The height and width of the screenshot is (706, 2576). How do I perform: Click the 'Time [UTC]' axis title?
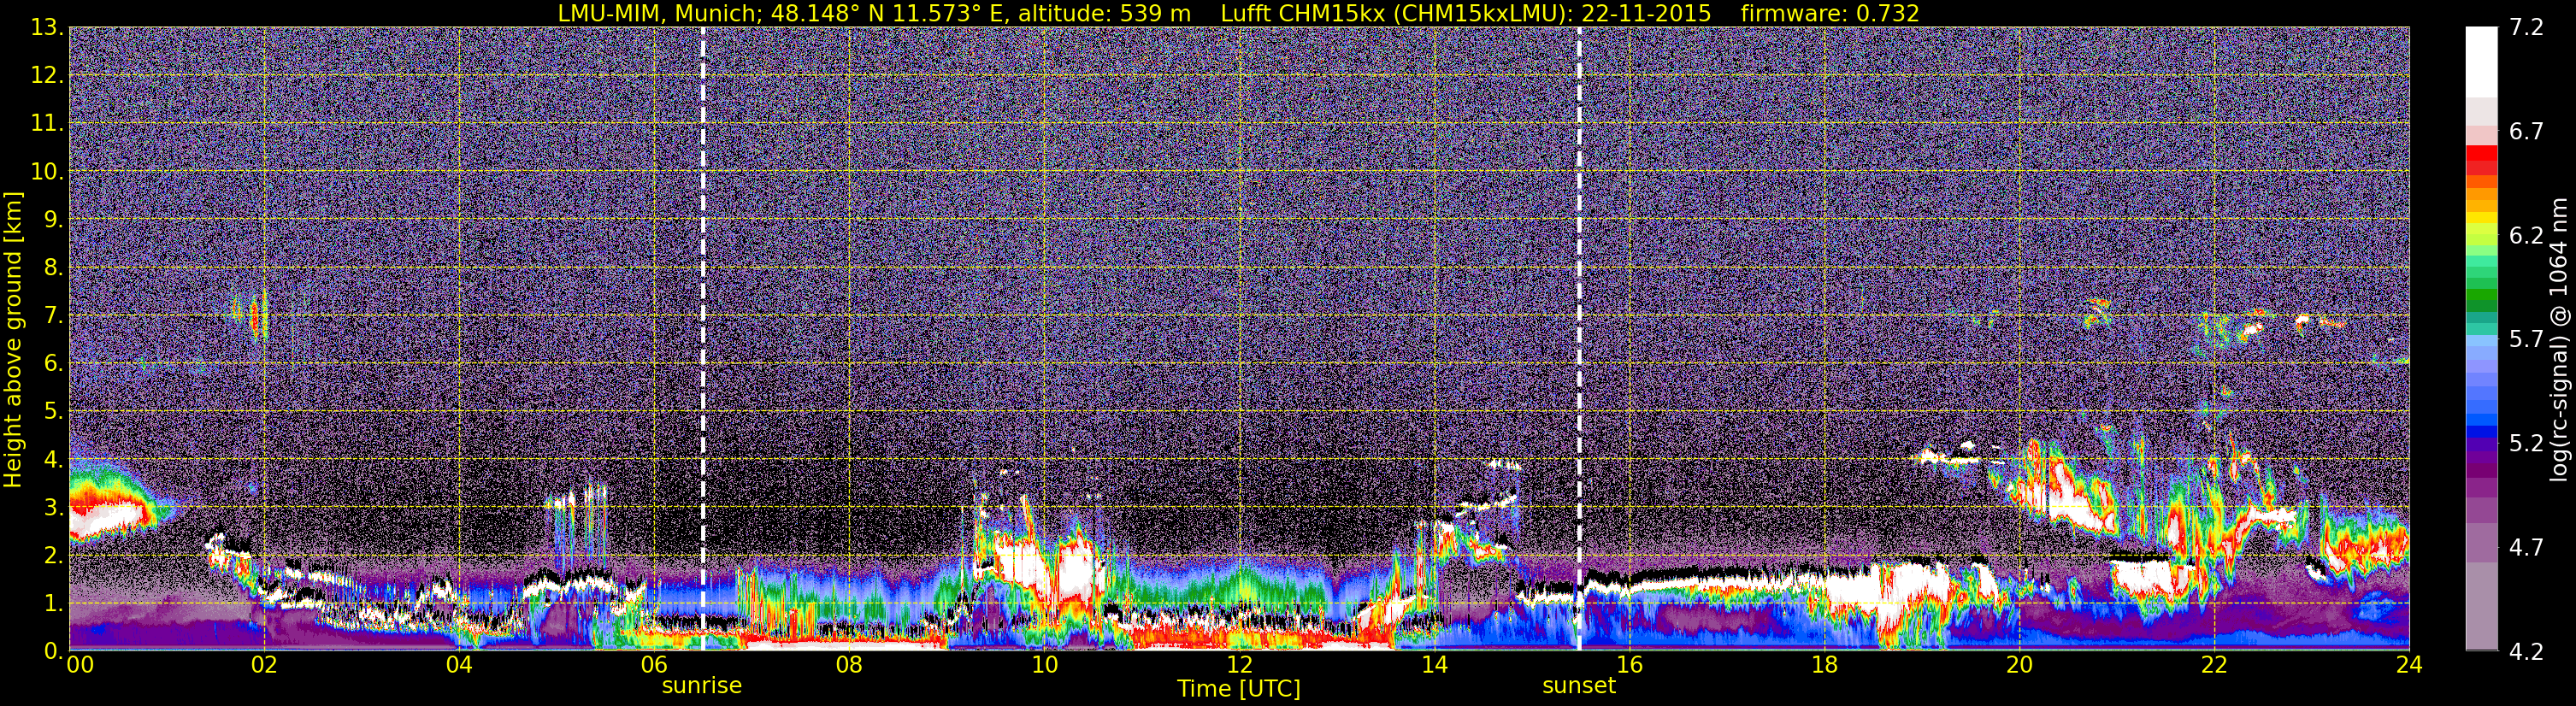tap(1239, 689)
